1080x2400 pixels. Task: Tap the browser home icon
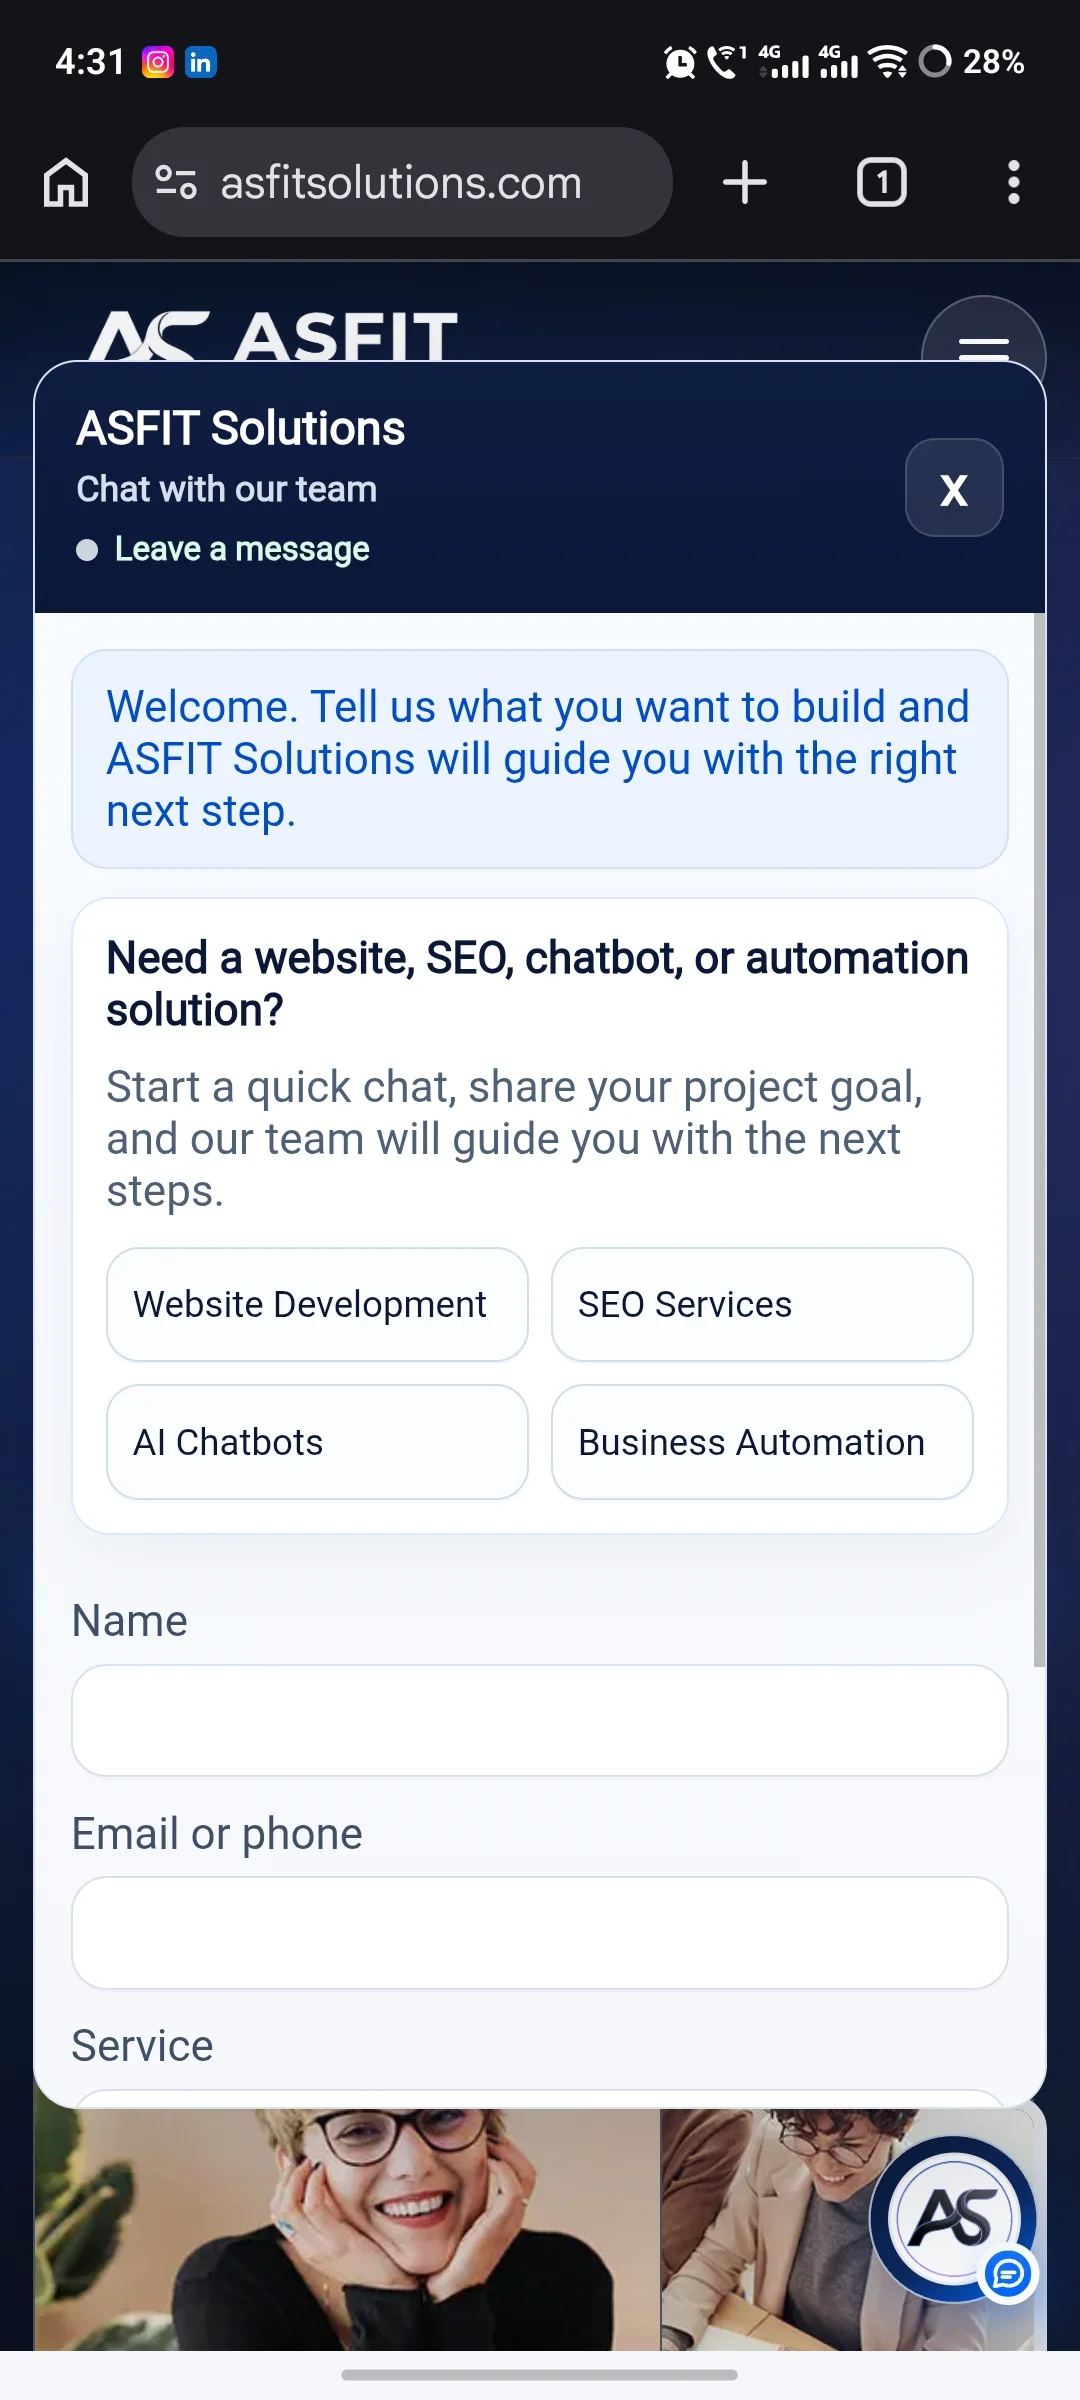click(66, 183)
